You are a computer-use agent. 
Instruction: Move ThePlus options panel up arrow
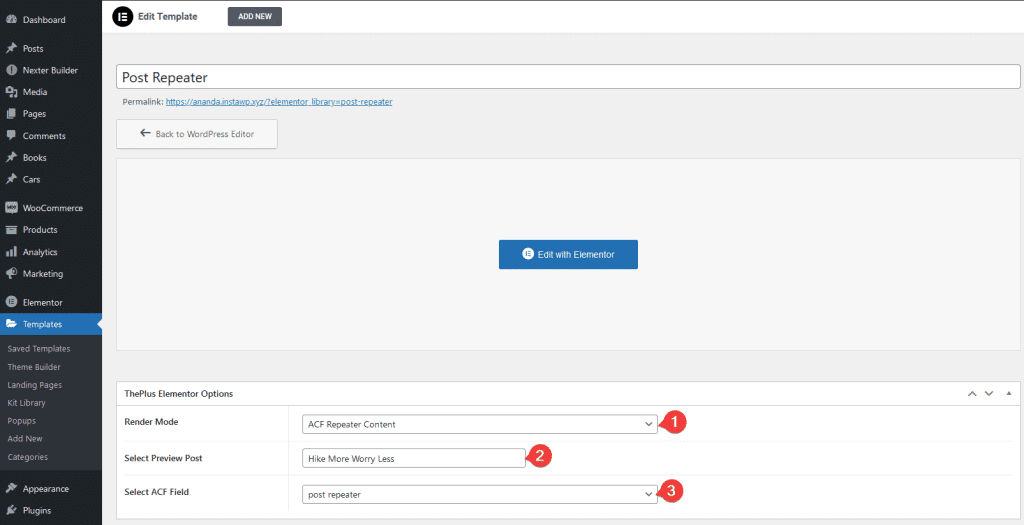972,394
